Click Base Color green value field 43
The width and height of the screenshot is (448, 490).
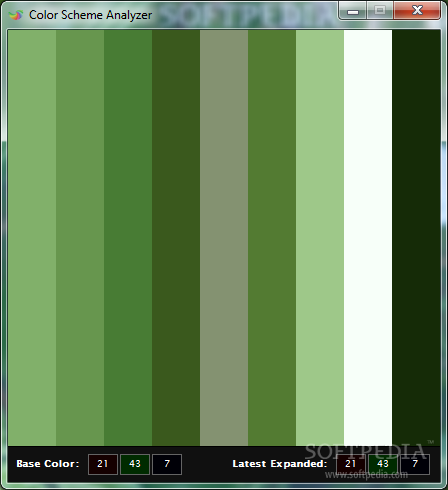point(135,464)
